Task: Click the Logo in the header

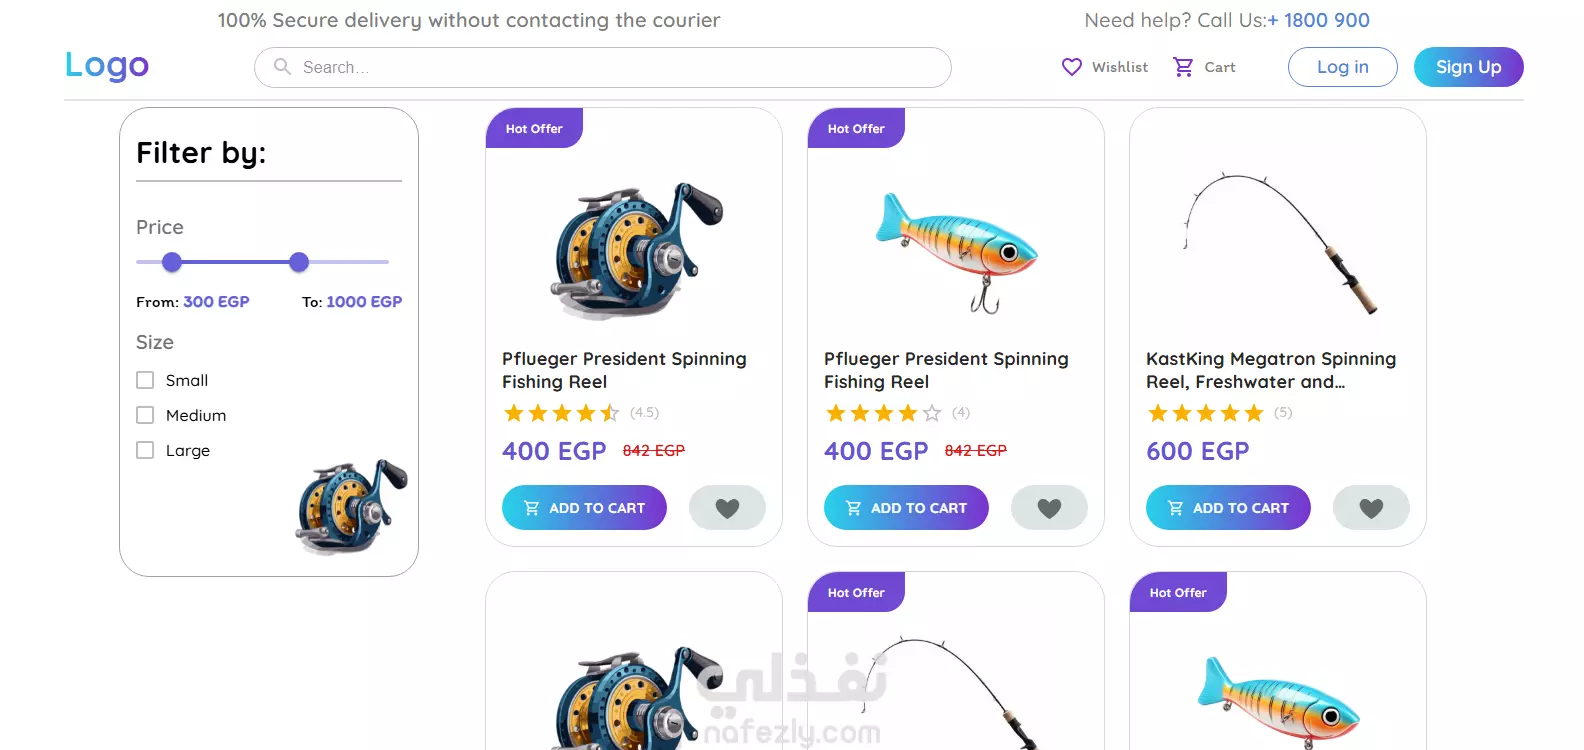Action: 107,65
